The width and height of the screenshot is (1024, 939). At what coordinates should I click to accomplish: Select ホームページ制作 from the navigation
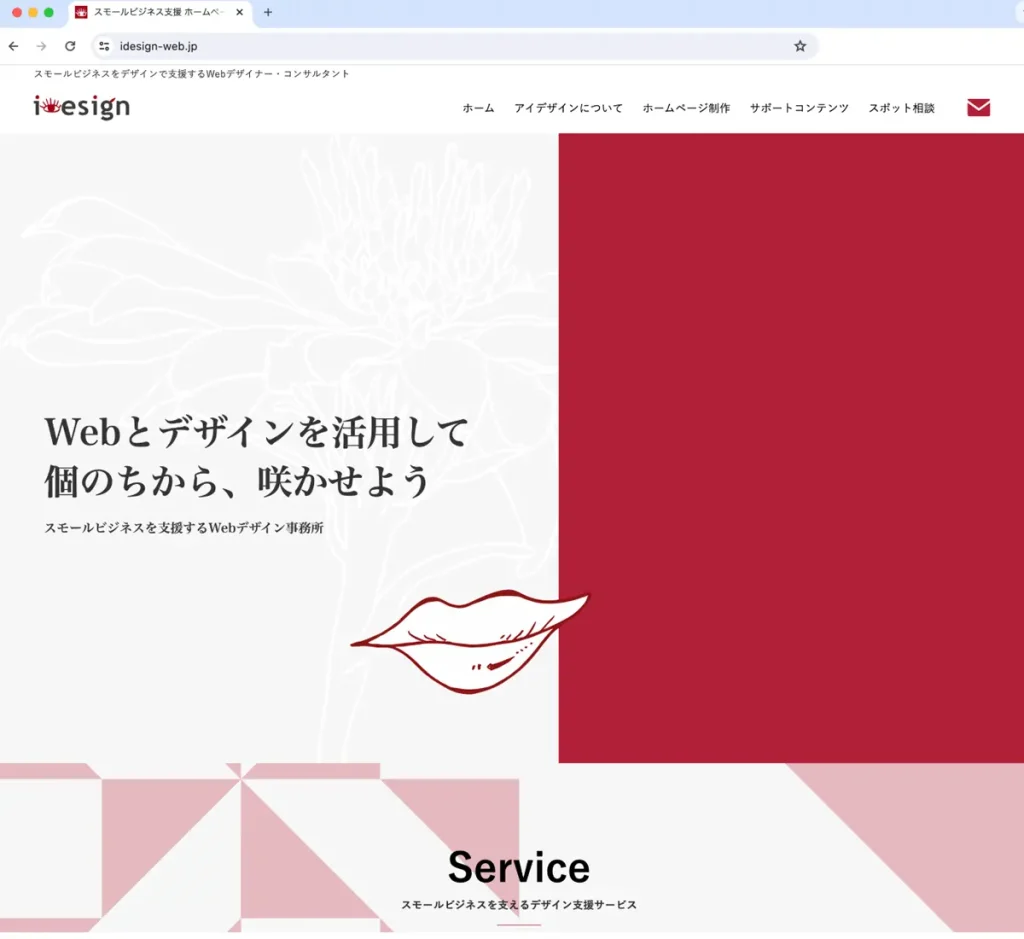pos(686,108)
